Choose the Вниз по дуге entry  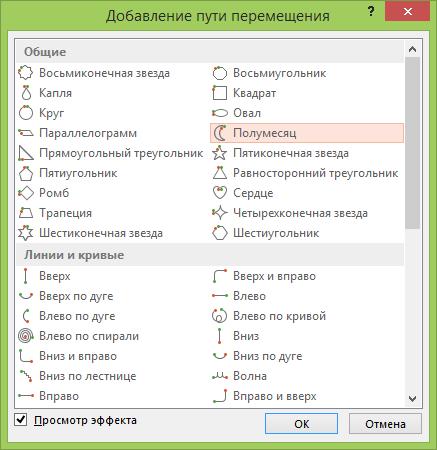click(x=268, y=356)
